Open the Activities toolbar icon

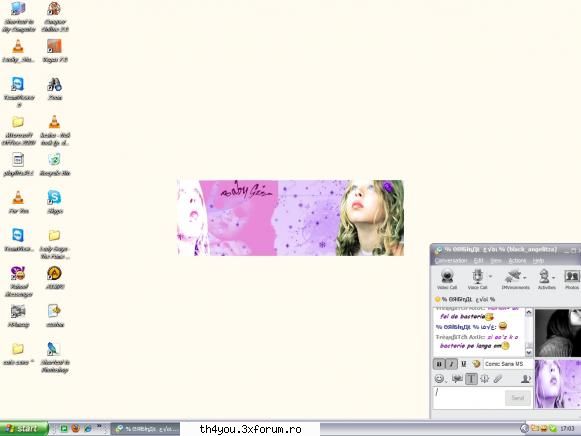[545, 279]
